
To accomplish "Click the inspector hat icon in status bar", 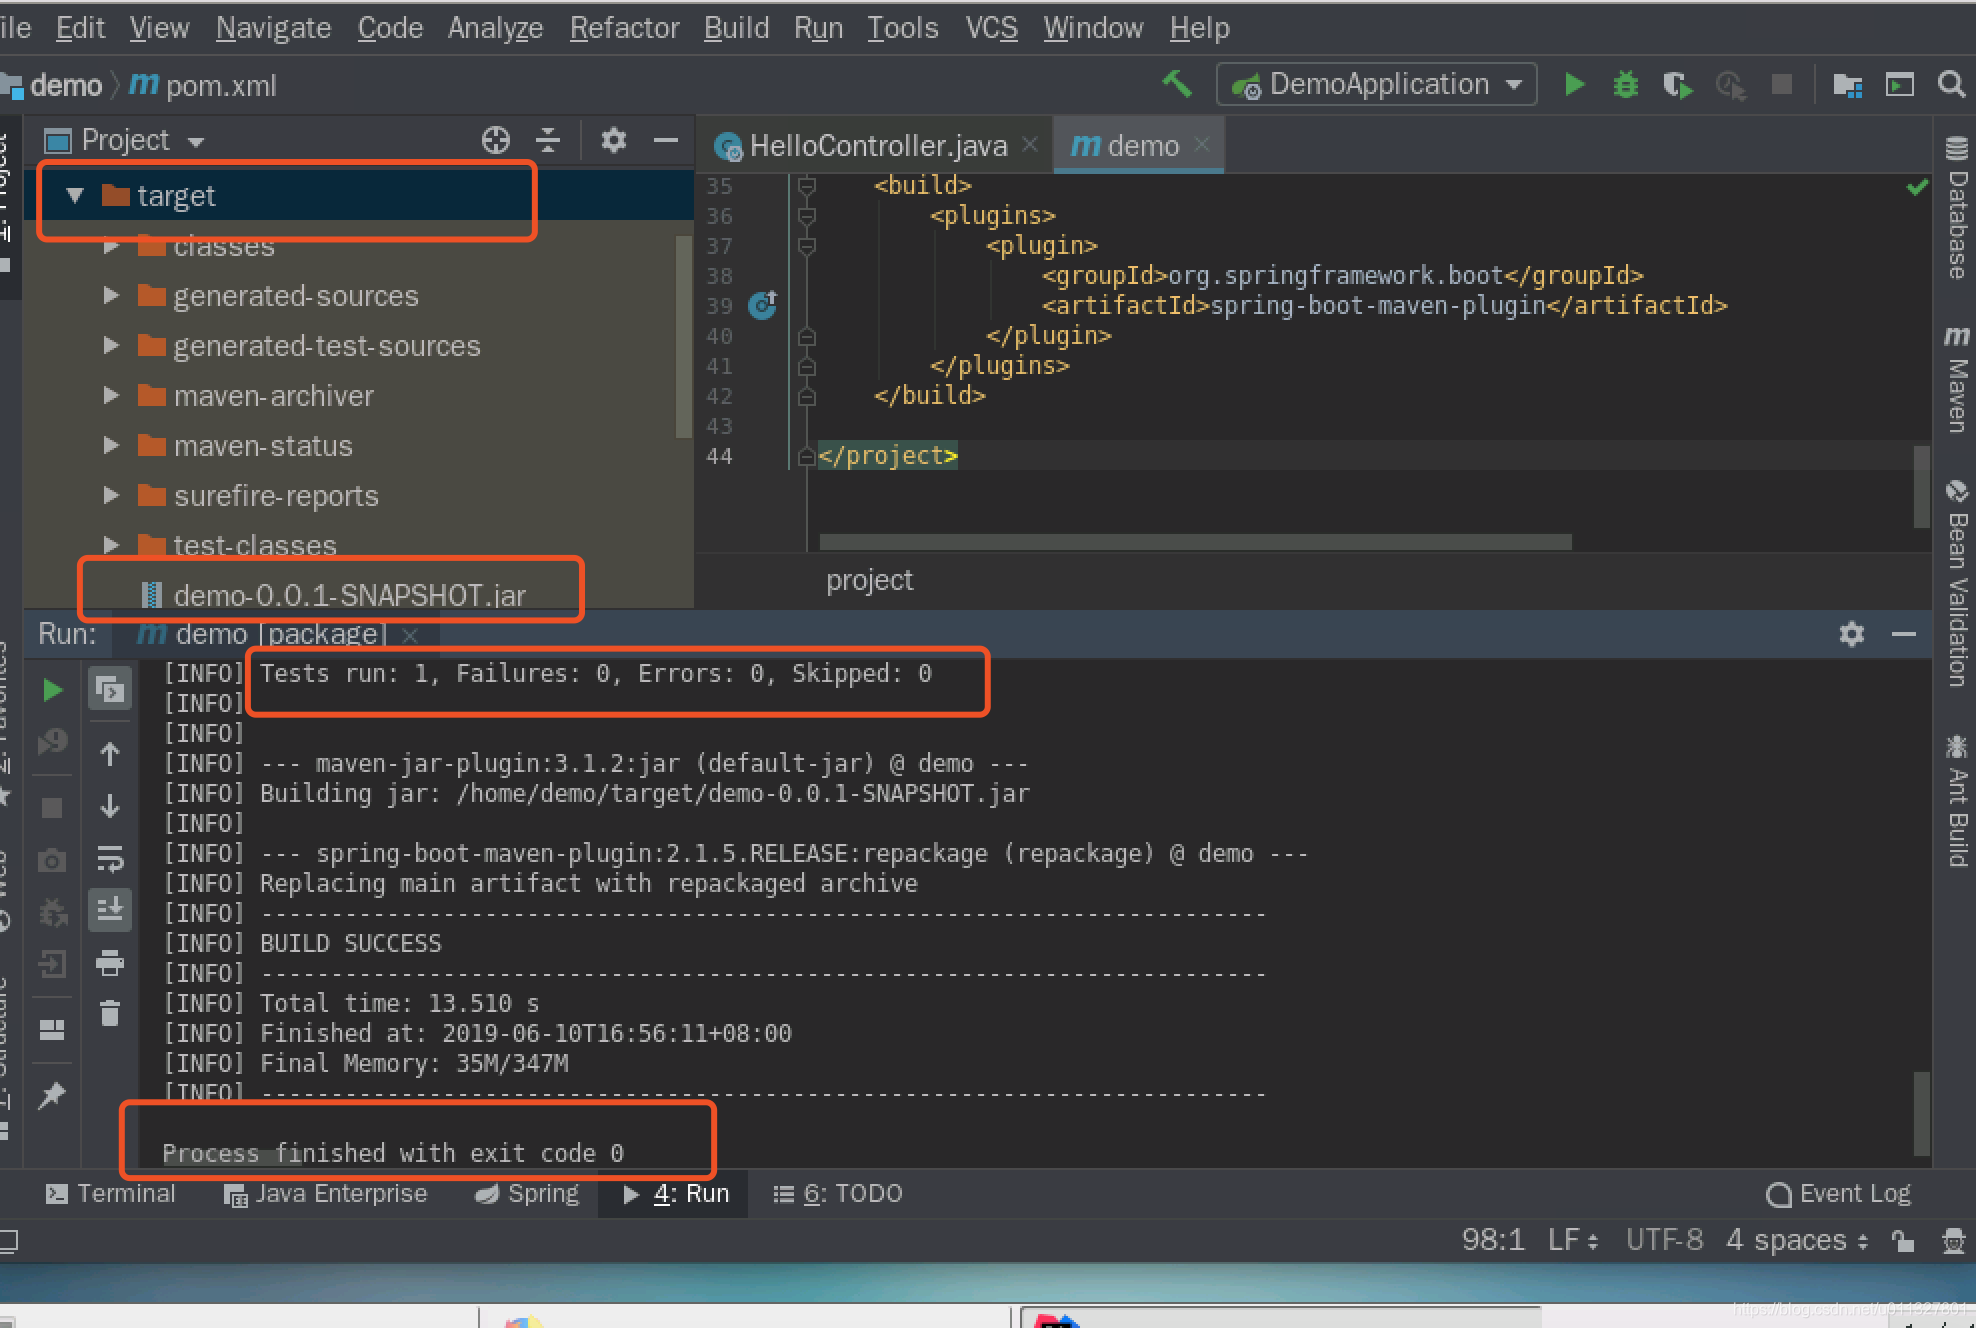I will point(1953,1241).
